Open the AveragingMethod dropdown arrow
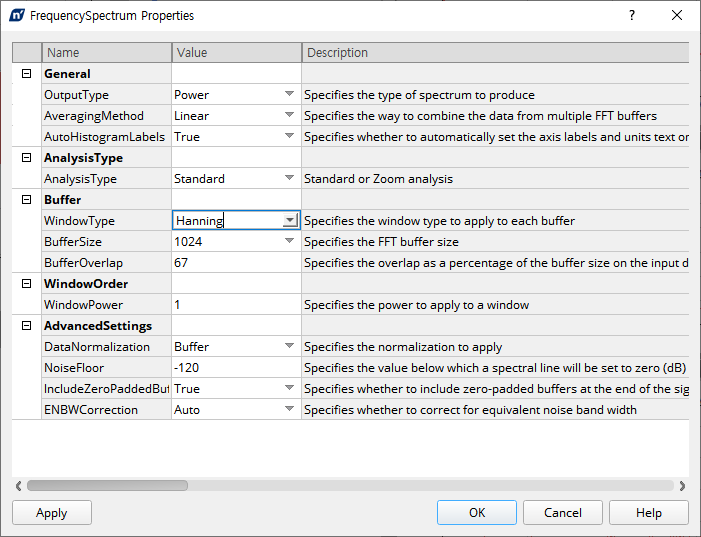This screenshot has height=537, width=701. pyautogui.click(x=289, y=115)
